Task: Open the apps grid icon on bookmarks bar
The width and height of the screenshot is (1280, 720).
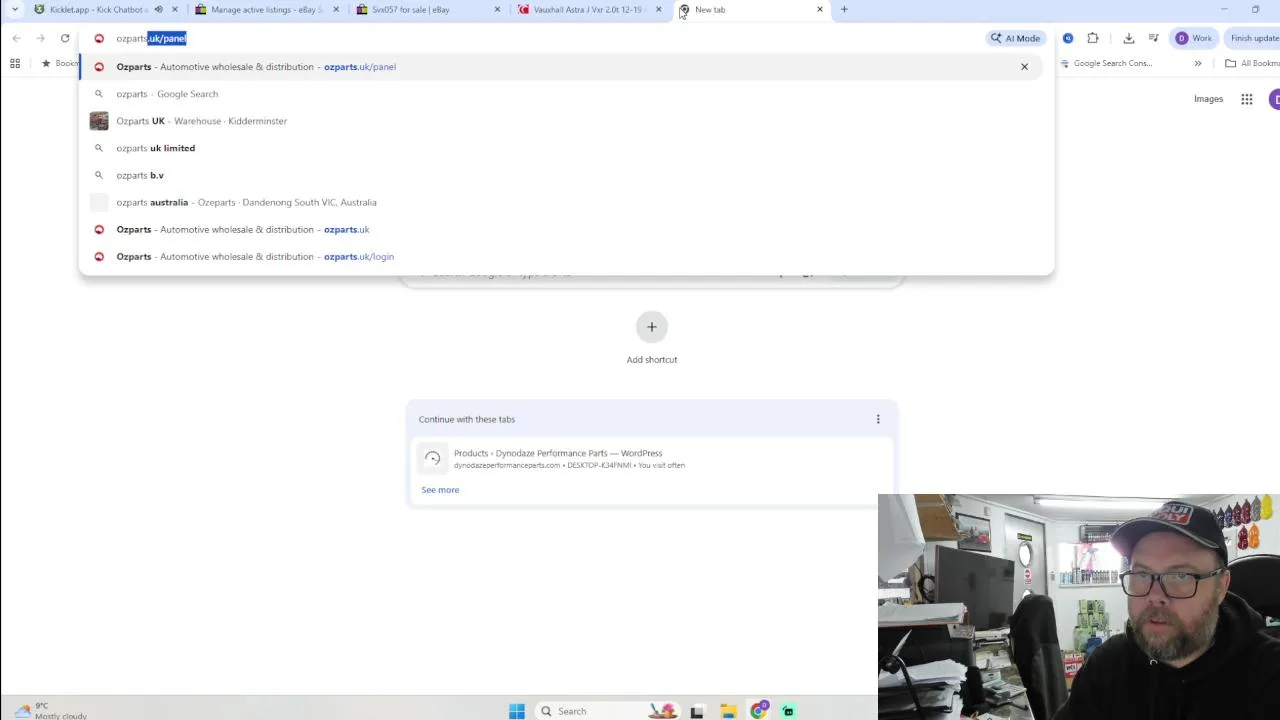Action: coord(15,63)
